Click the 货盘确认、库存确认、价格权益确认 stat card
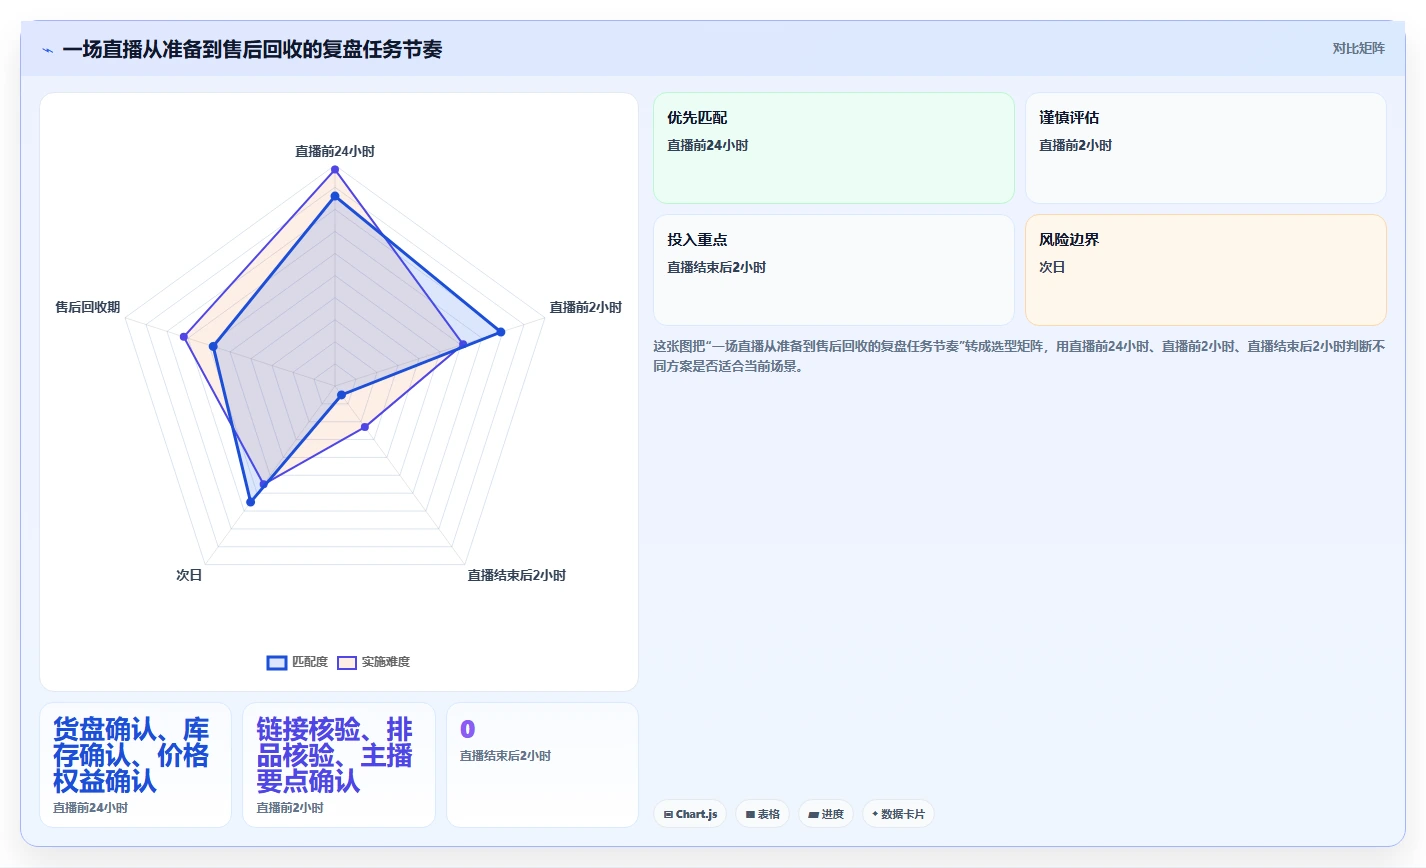 pos(135,765)
